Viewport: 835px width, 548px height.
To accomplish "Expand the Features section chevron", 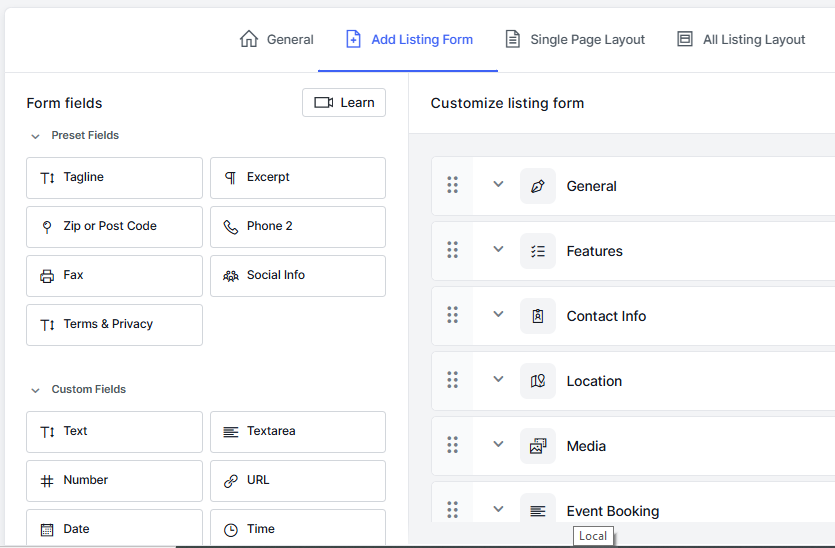I will 498,249.
